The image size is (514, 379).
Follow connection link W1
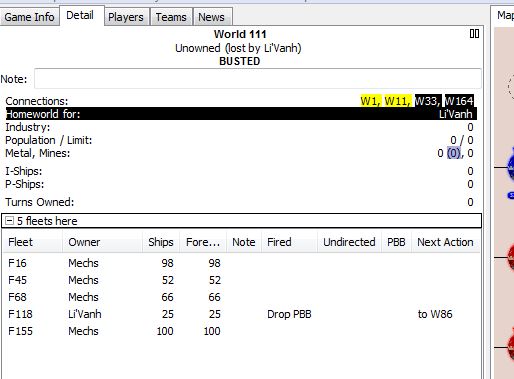pyautogui.click(x=371, y=101)
